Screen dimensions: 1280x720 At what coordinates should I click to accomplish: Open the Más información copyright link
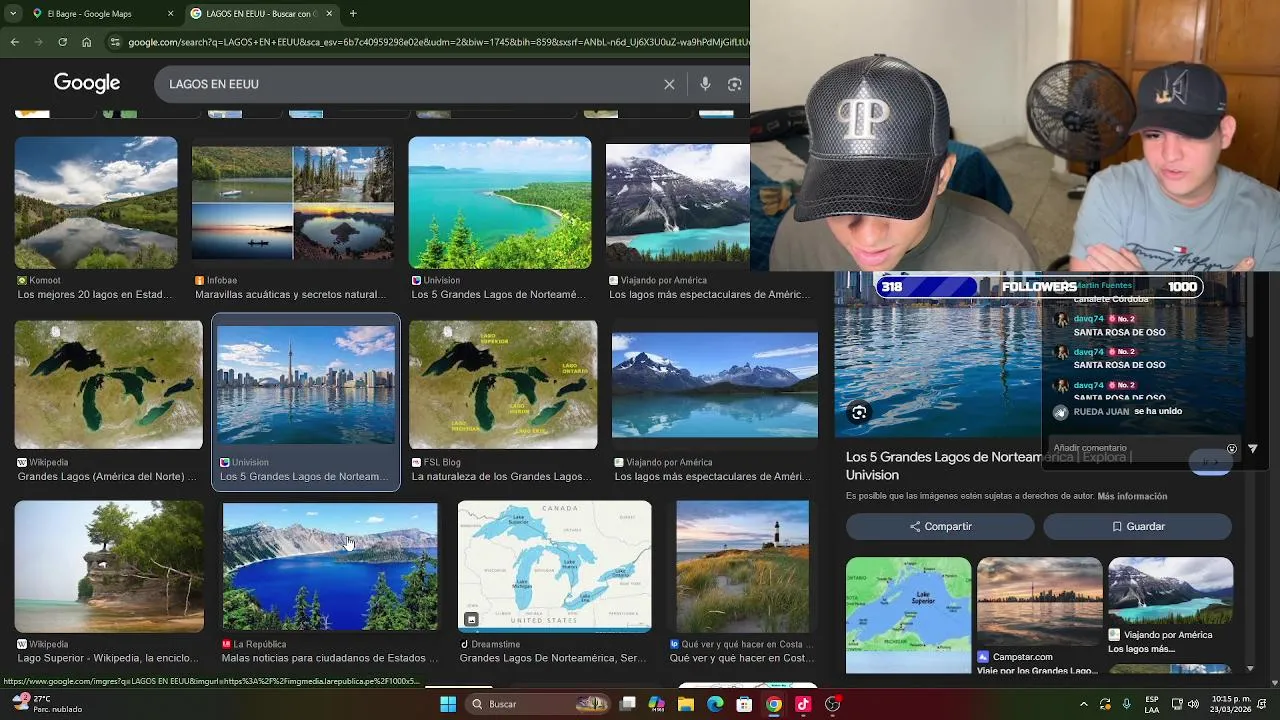pyautogui.click(x=1132, y=496)
